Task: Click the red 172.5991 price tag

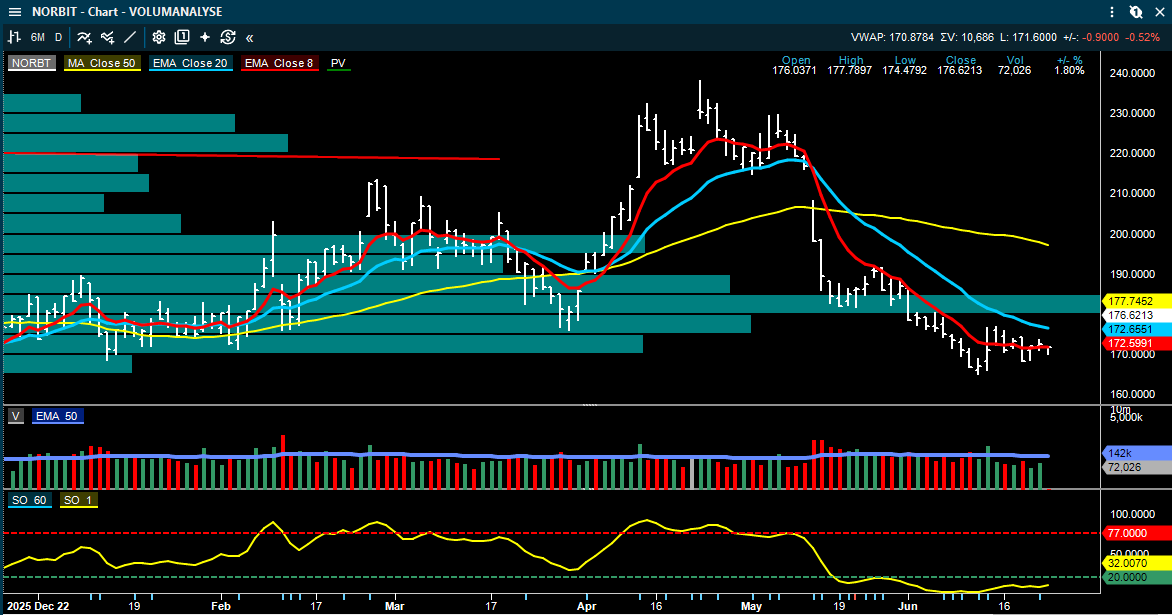Action: tap(1135, 344)
